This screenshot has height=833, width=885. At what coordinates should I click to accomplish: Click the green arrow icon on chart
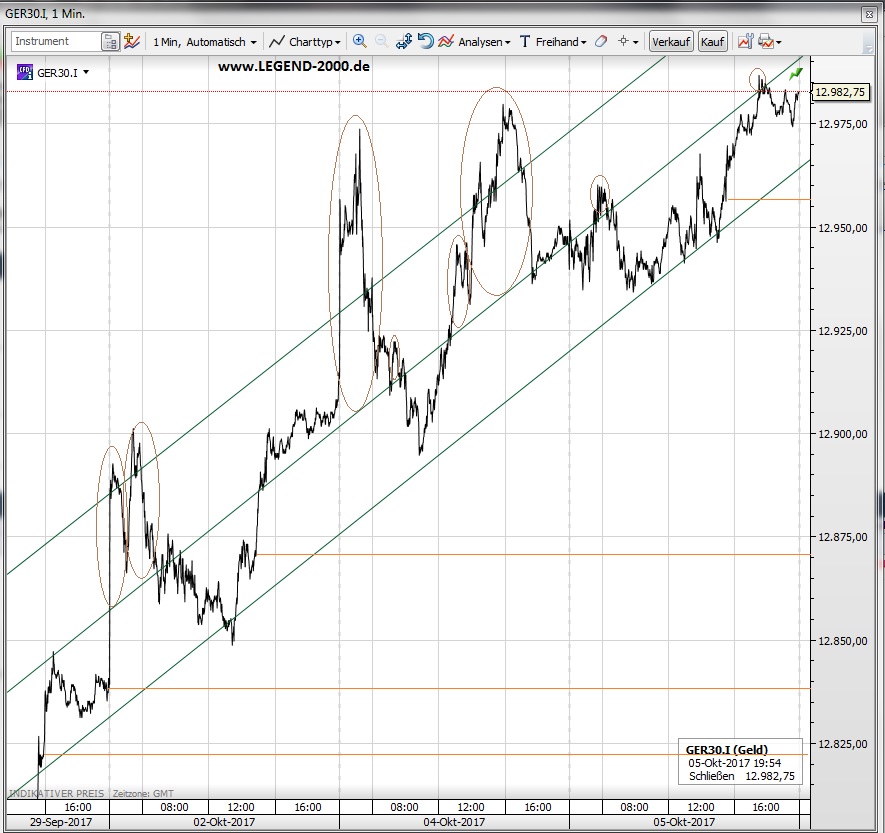coord(796,74)
